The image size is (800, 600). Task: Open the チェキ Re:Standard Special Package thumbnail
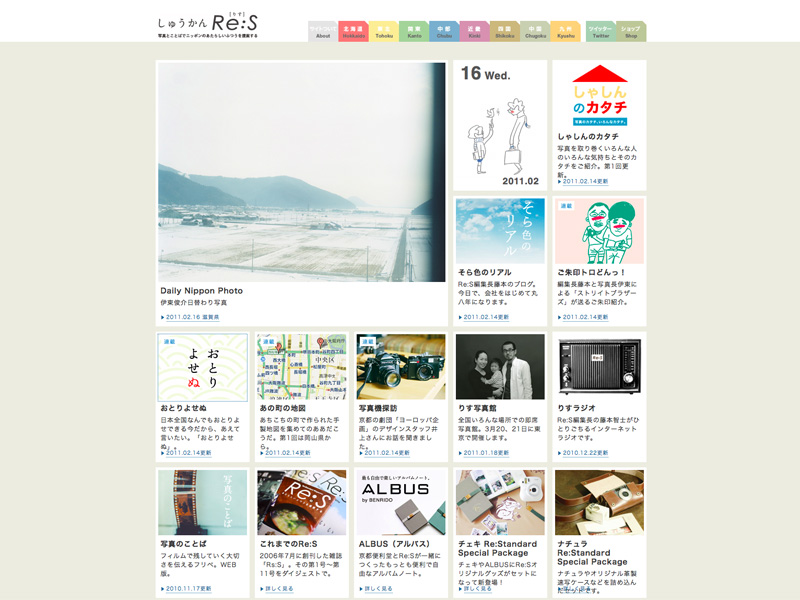pos(500,503)
